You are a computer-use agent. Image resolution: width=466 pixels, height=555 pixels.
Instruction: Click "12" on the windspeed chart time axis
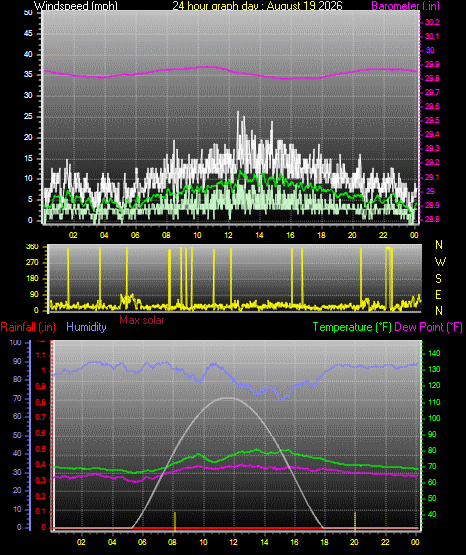coord(228,235)
